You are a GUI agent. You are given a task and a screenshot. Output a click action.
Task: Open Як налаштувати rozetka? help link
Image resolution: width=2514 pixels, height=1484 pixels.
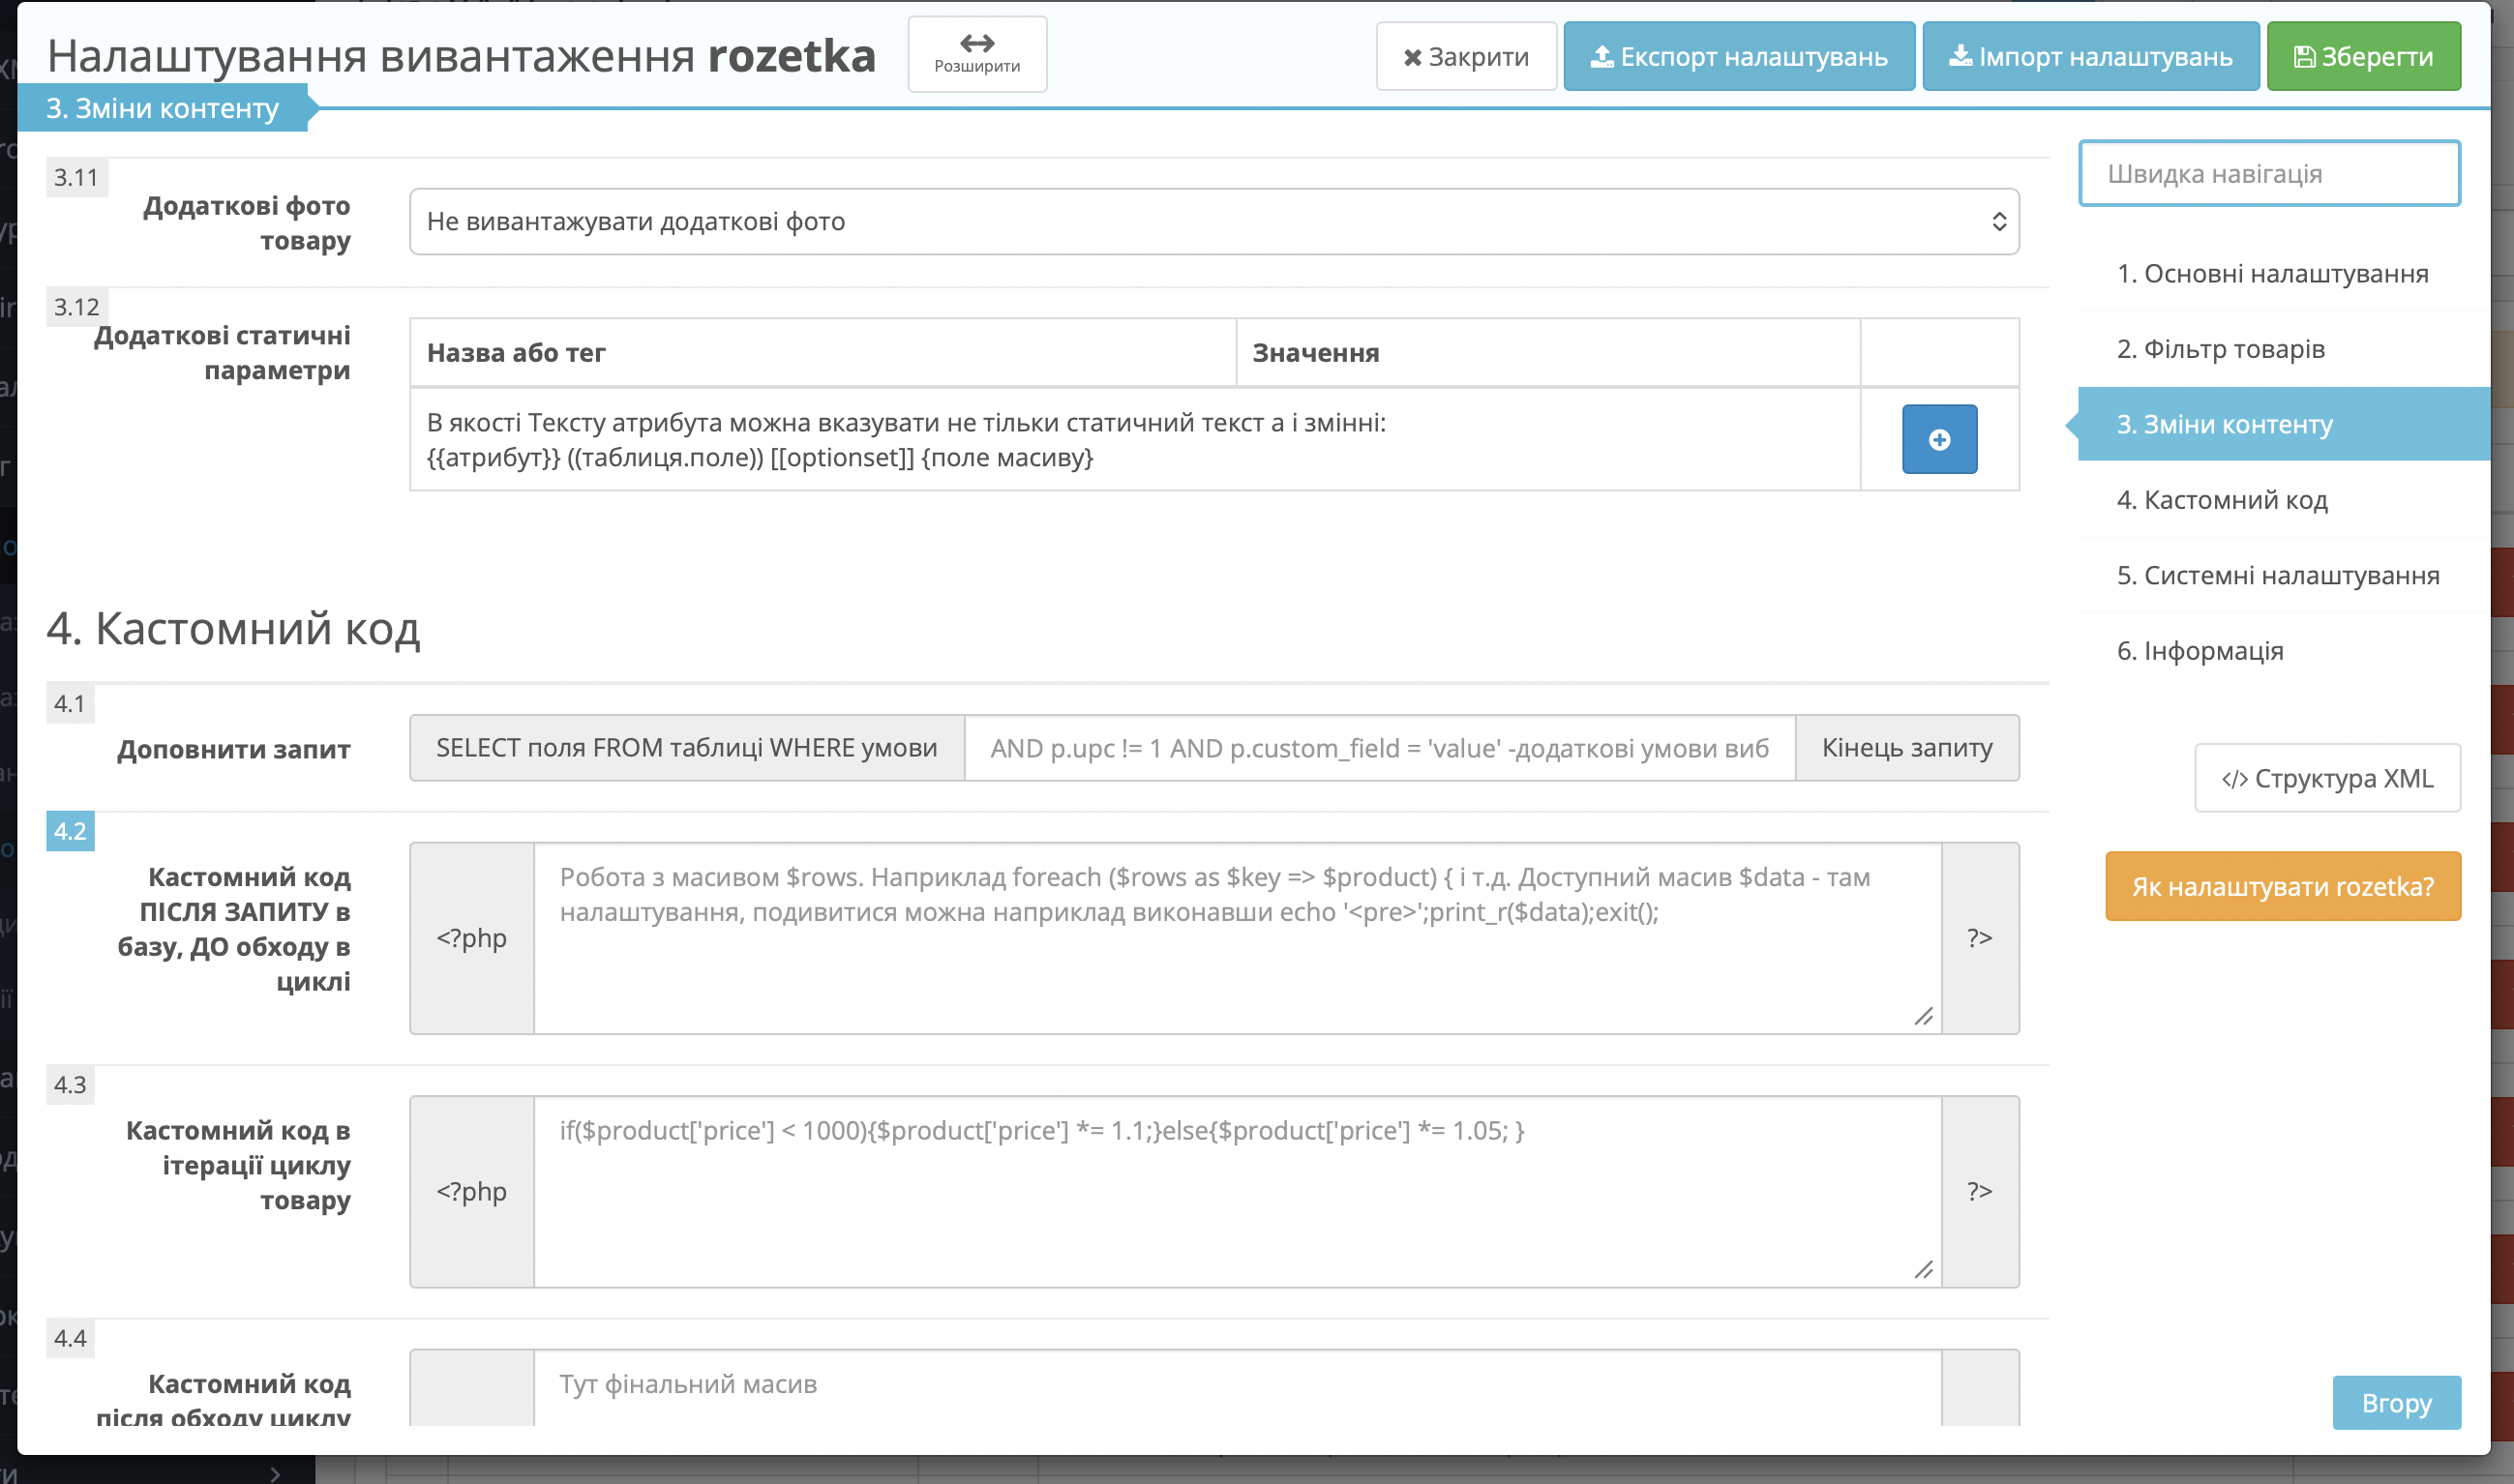(x=2283, y=886)
